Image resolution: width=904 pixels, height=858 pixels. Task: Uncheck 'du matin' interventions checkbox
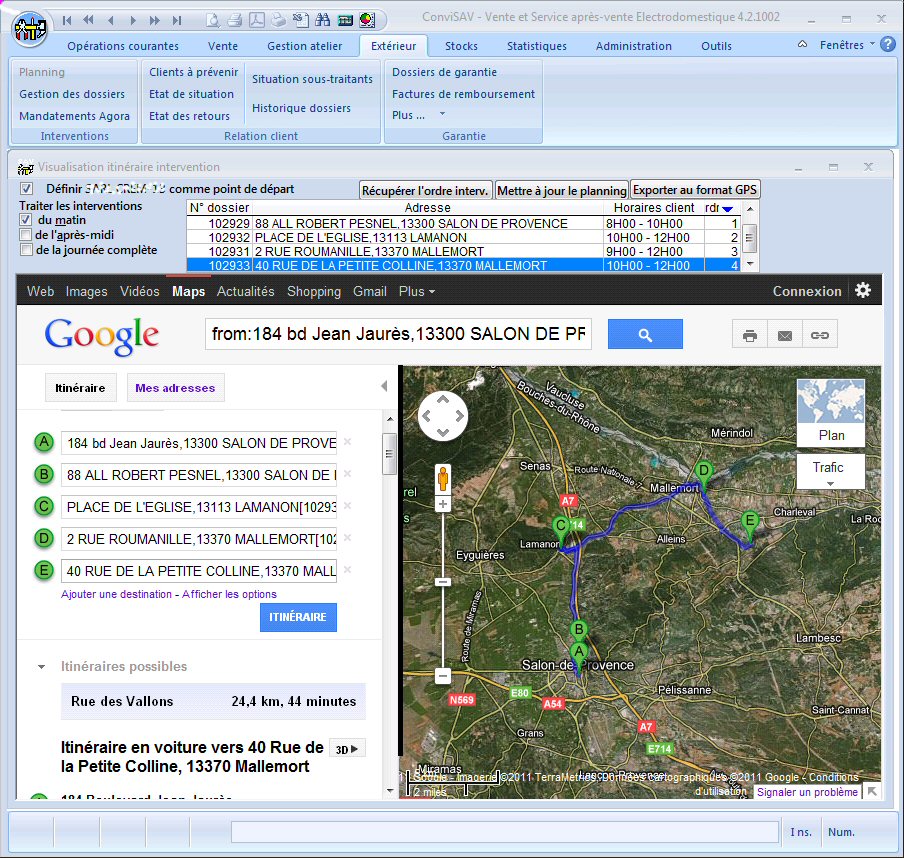[x=25, y=220]
